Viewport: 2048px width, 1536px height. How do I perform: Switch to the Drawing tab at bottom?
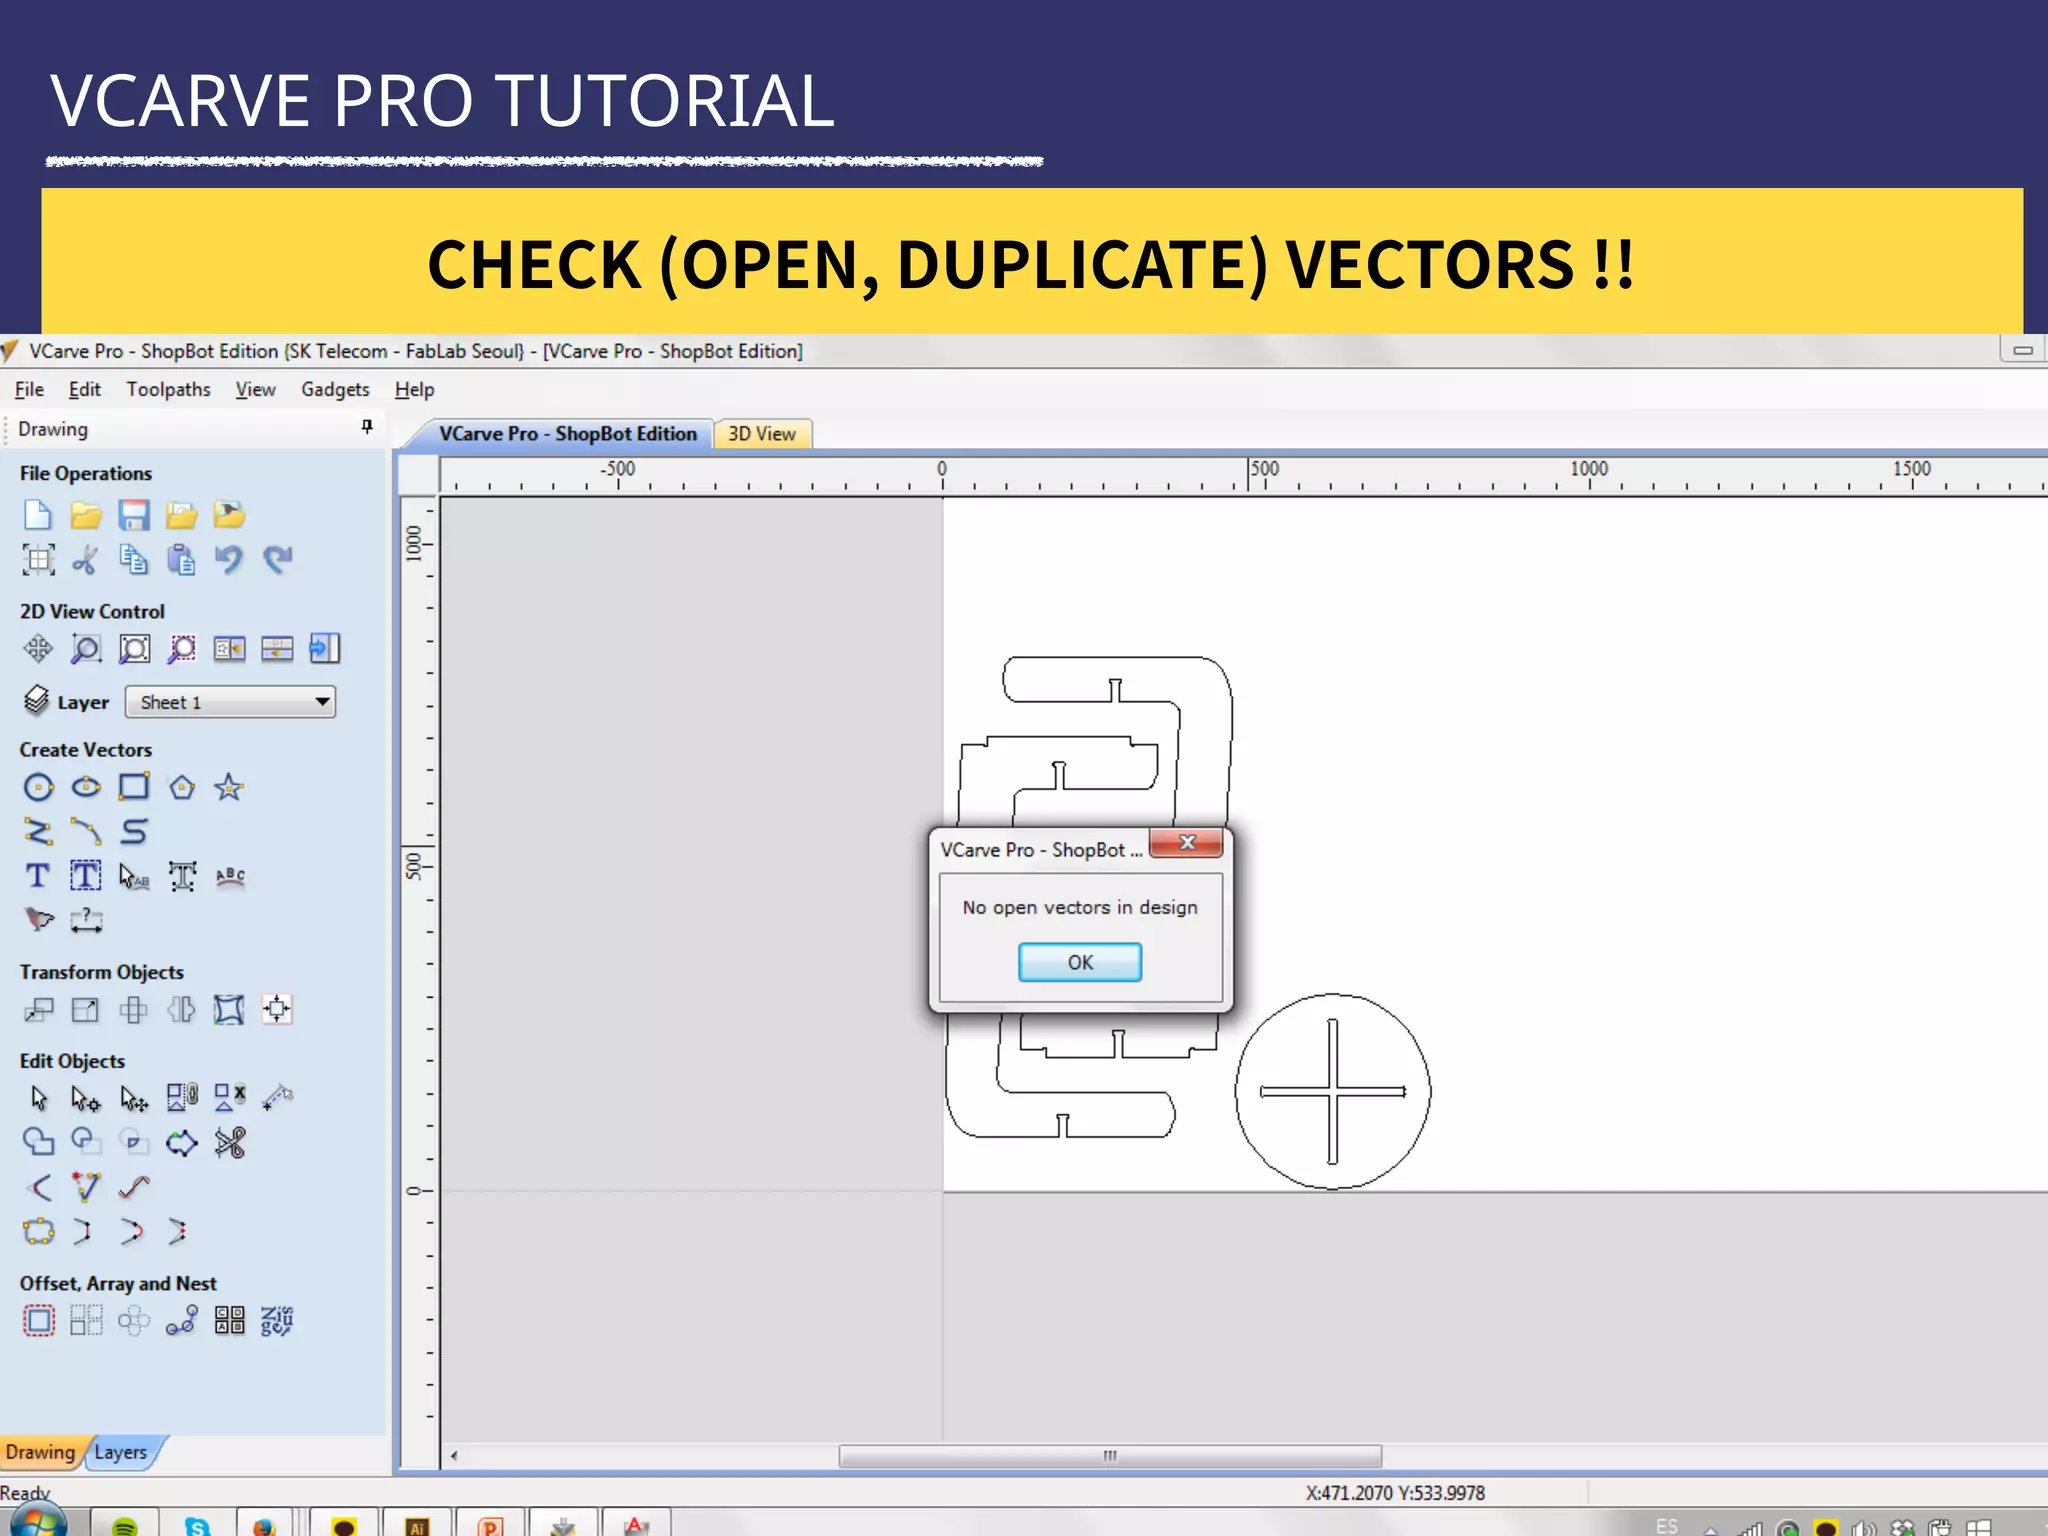[40, 1452]
